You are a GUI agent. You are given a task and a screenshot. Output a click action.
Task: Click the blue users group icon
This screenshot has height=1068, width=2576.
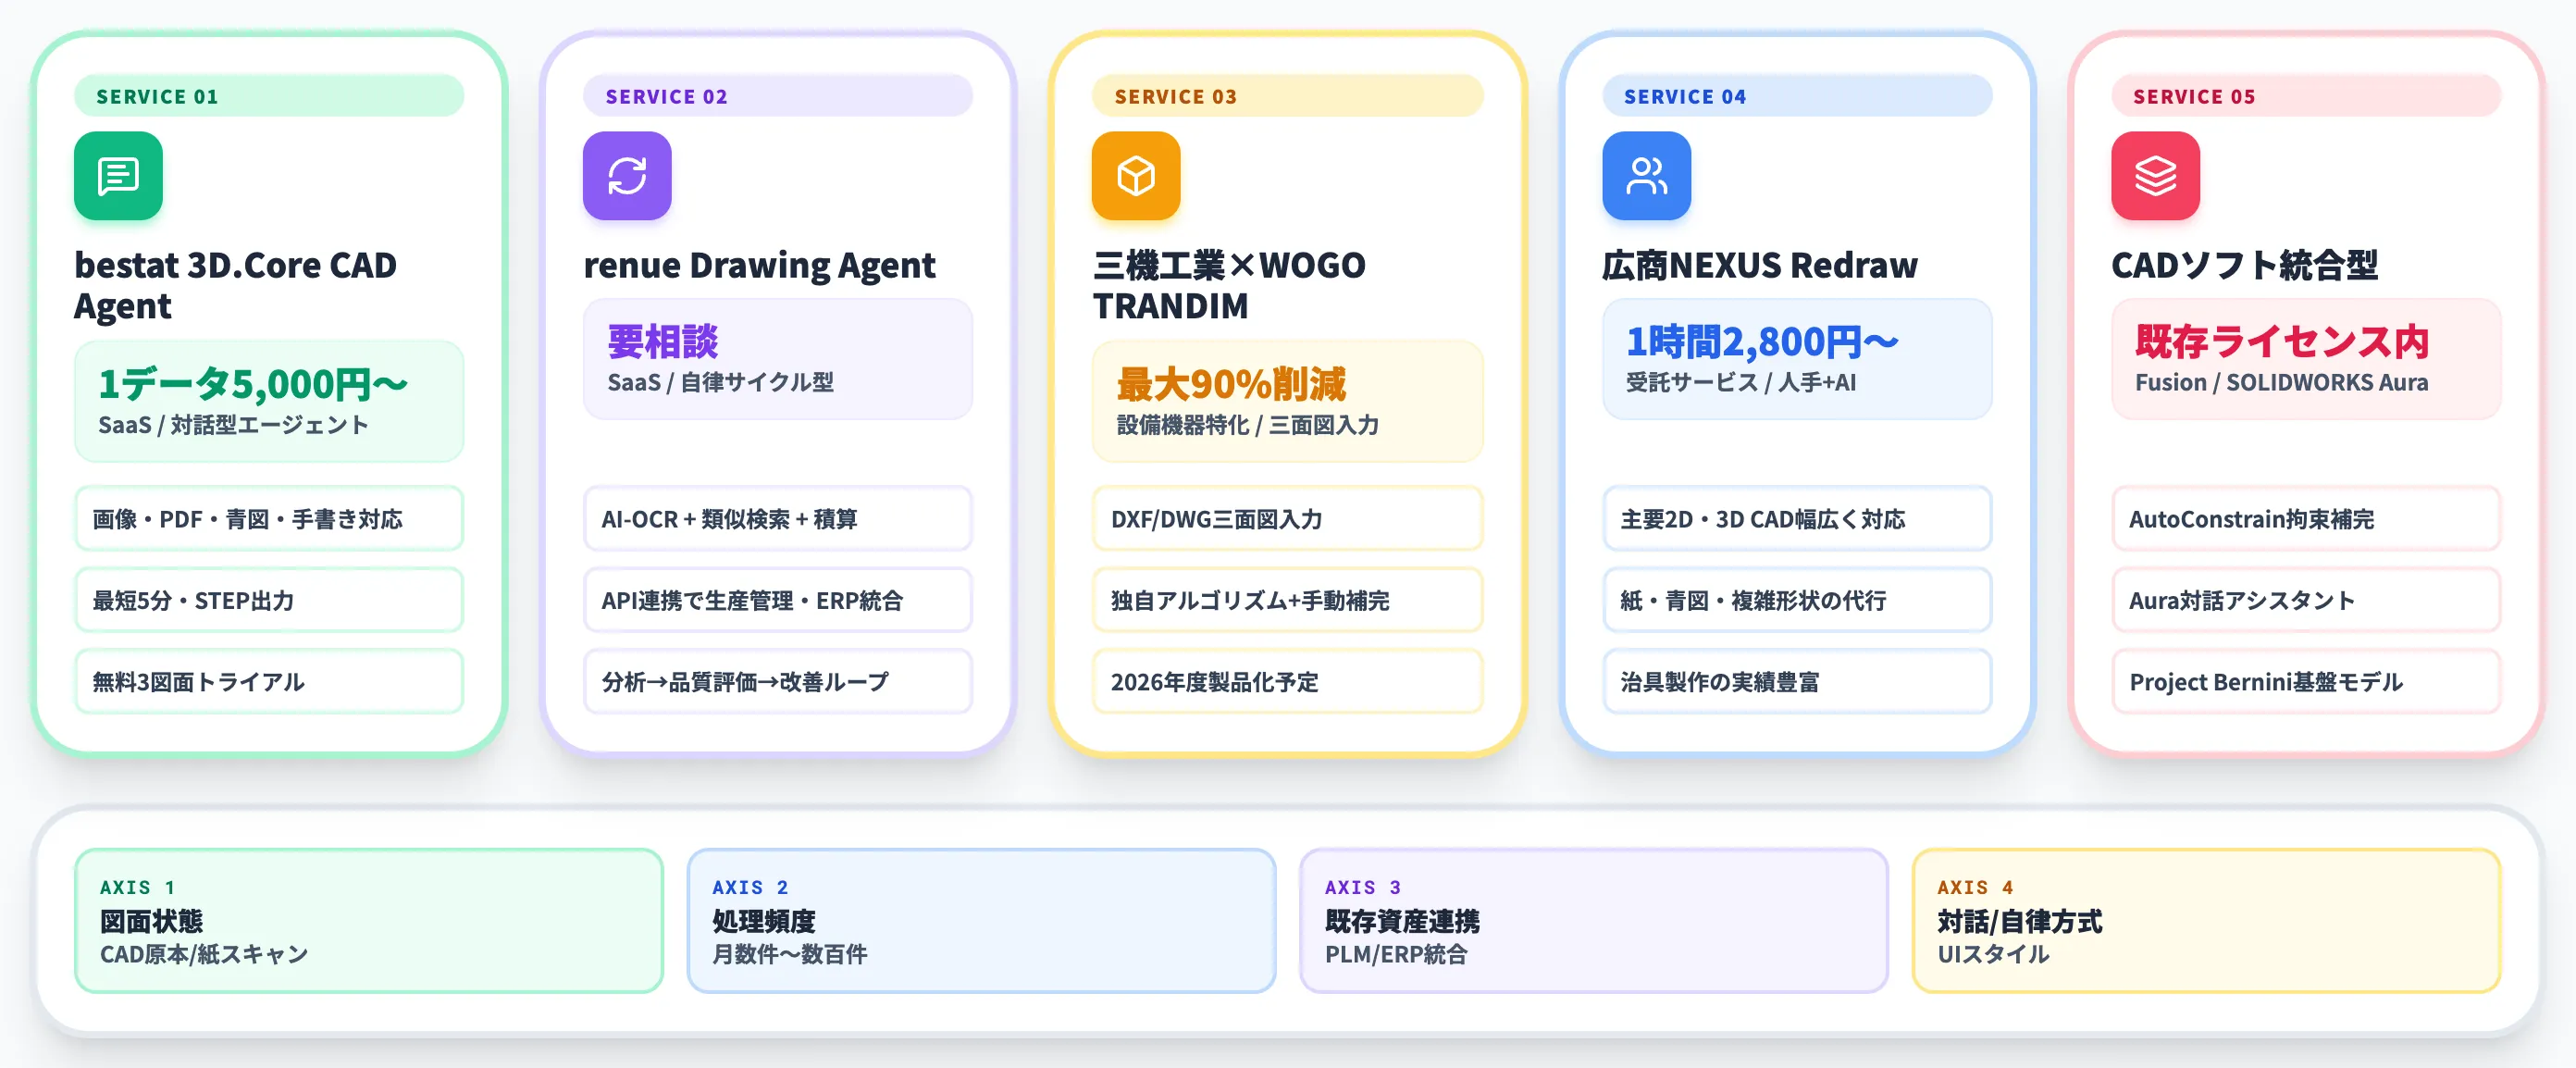pyautogui.click(x=1646, y=176)
